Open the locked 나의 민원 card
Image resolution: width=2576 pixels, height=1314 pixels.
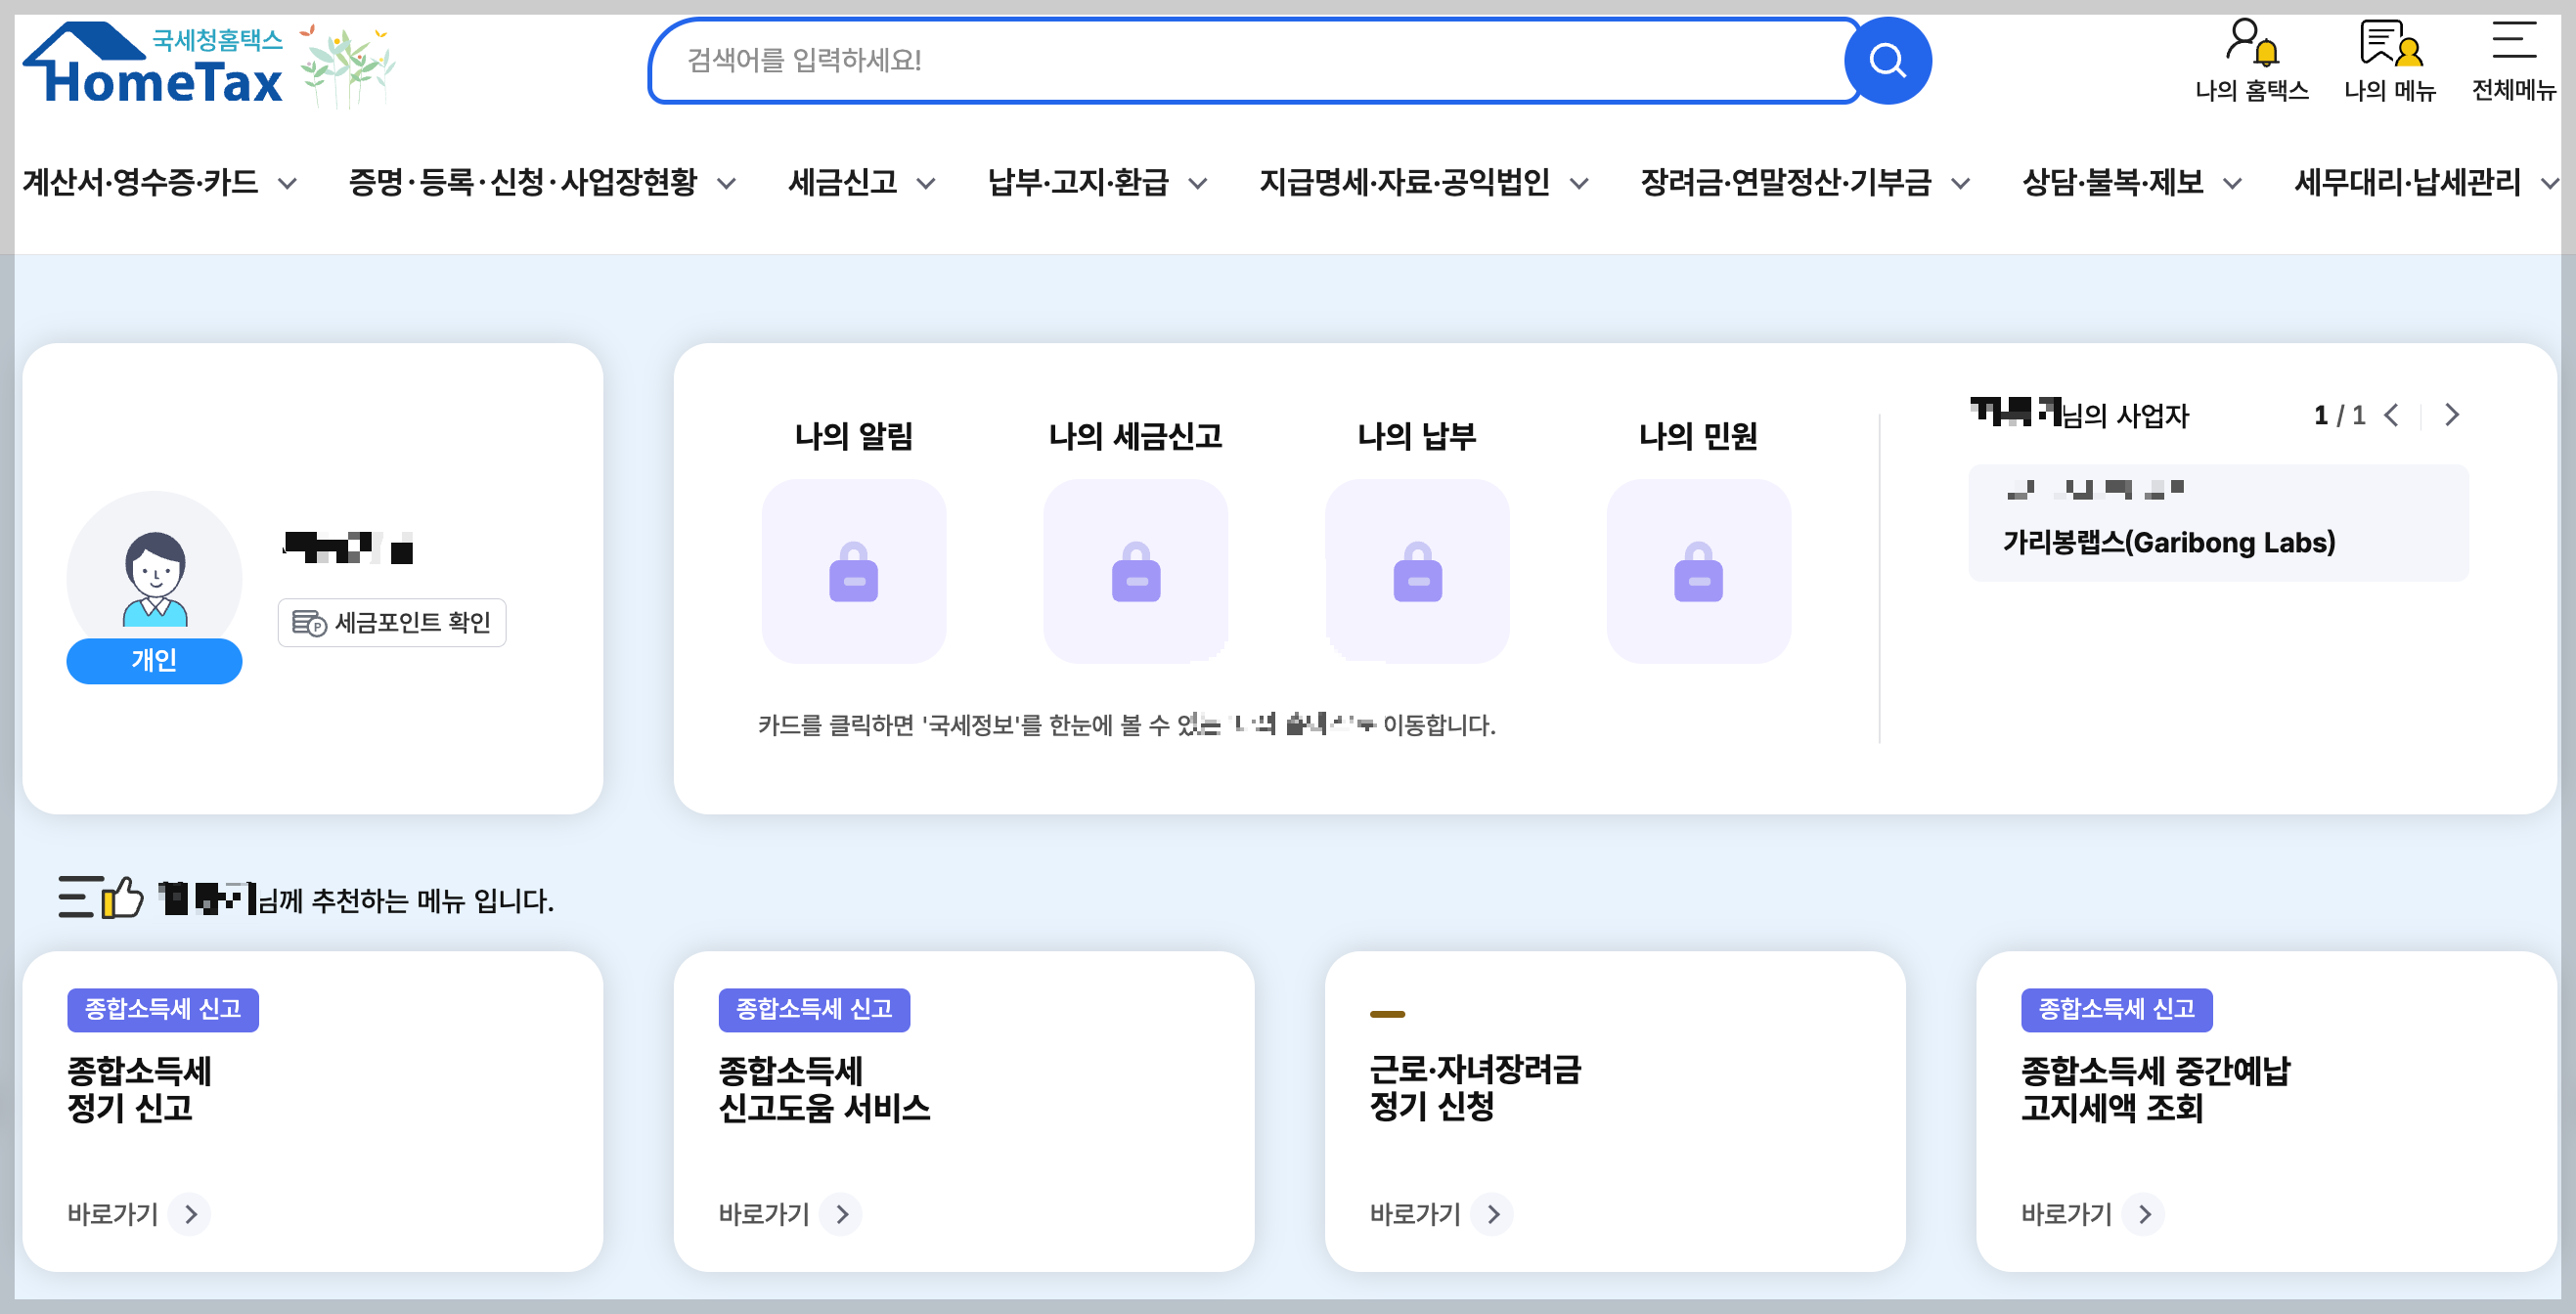tap(1698, 571)
